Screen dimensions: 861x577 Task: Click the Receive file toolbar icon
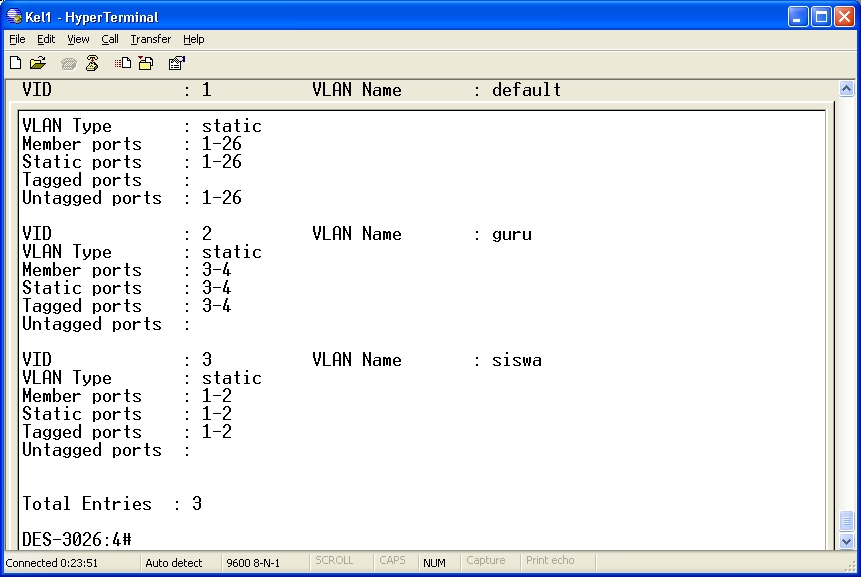tap(146, 63)
